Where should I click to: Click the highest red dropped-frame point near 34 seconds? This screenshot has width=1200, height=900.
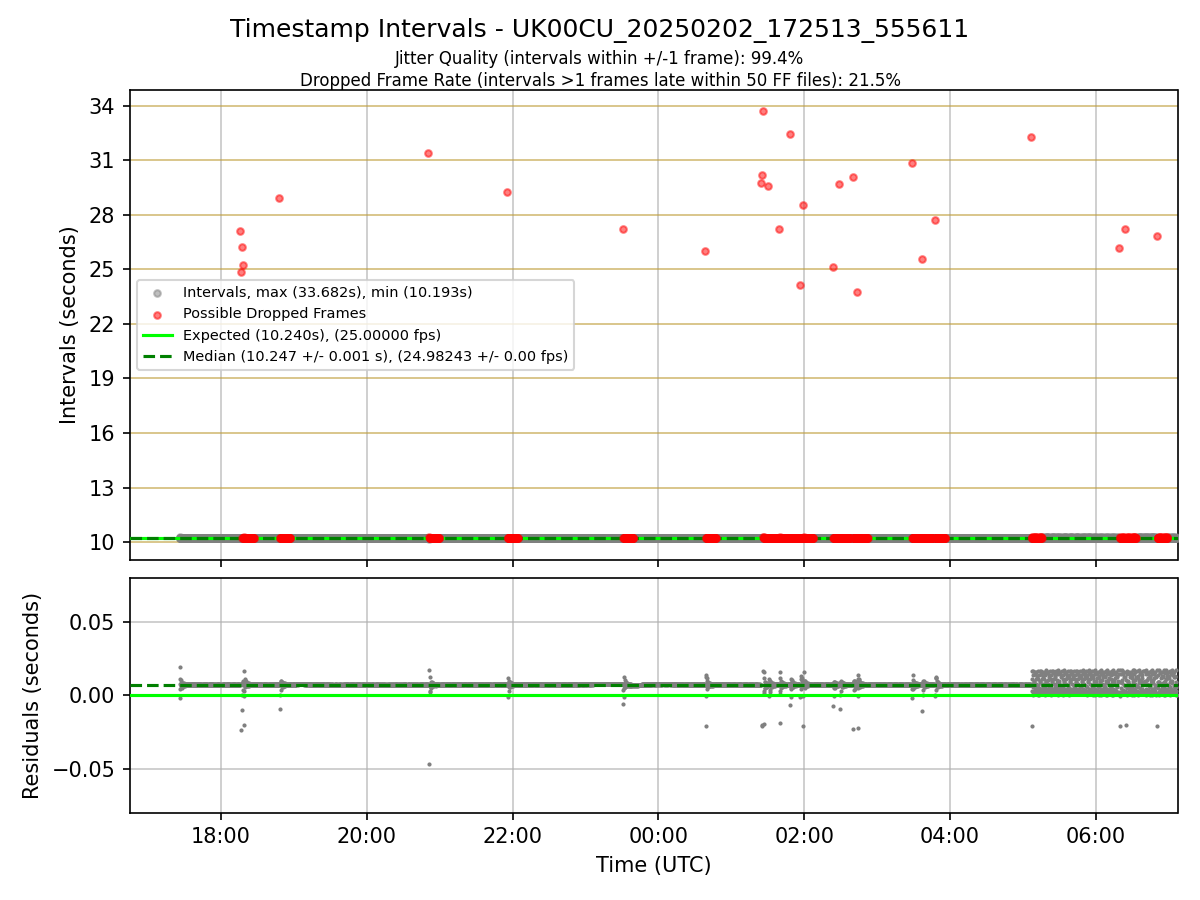[763, 111]
